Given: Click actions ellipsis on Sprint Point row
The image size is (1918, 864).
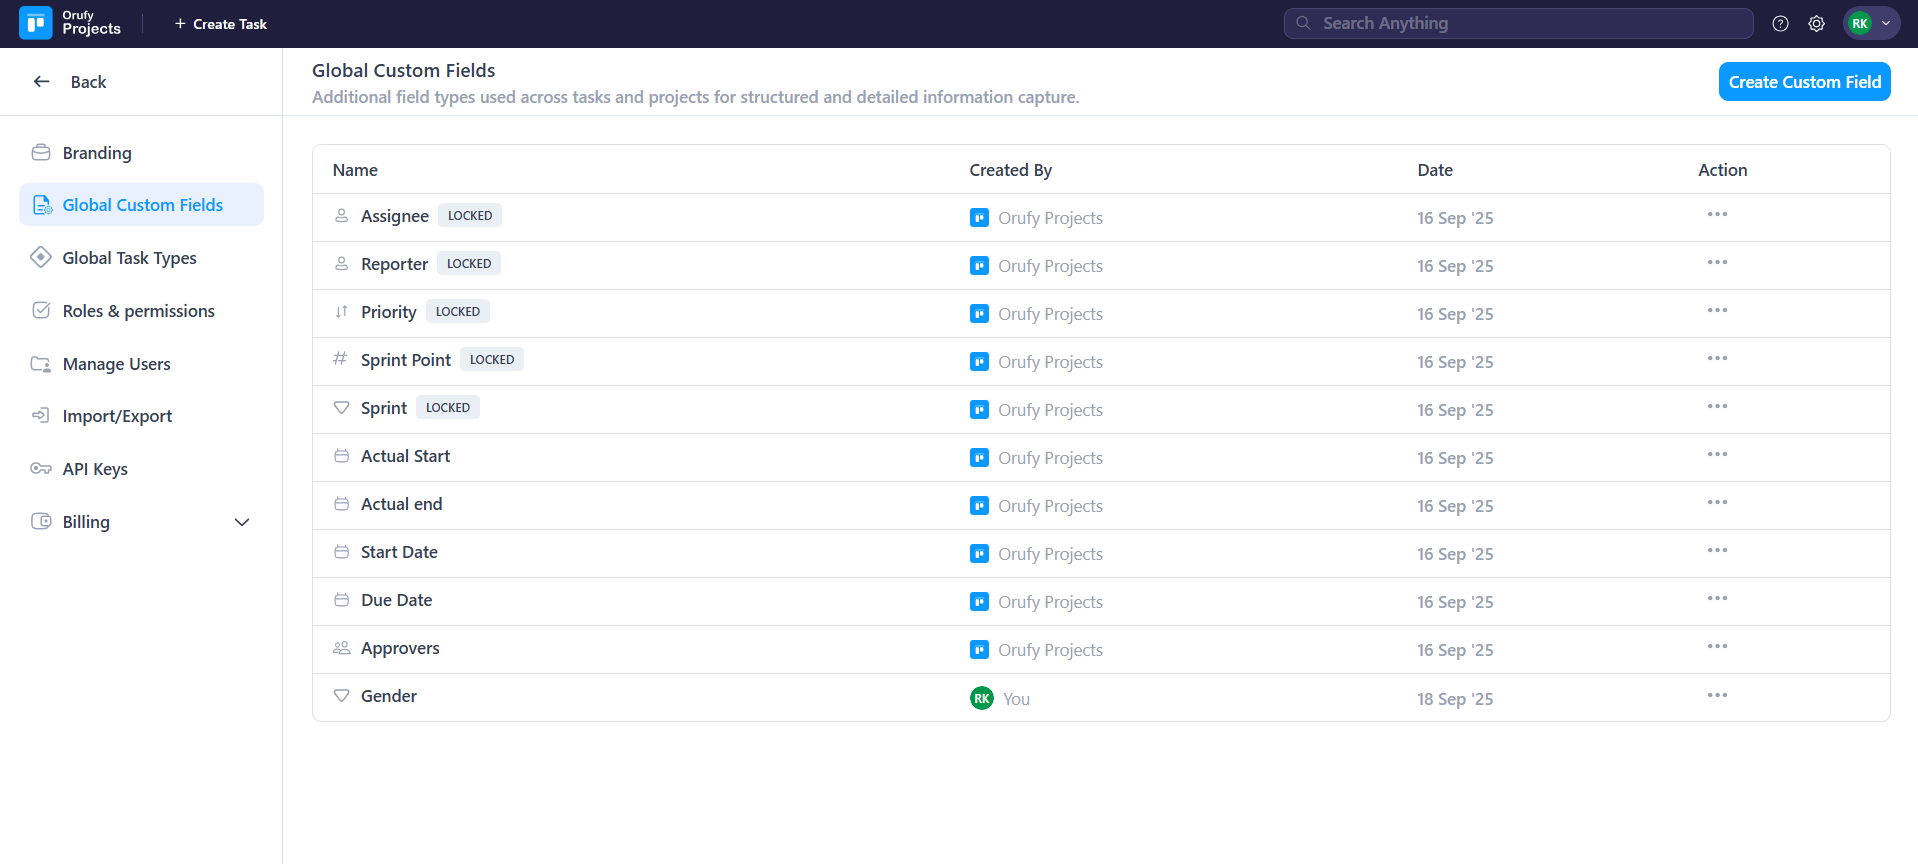Looking at the screenshot, I should (x=1717, y=359).
